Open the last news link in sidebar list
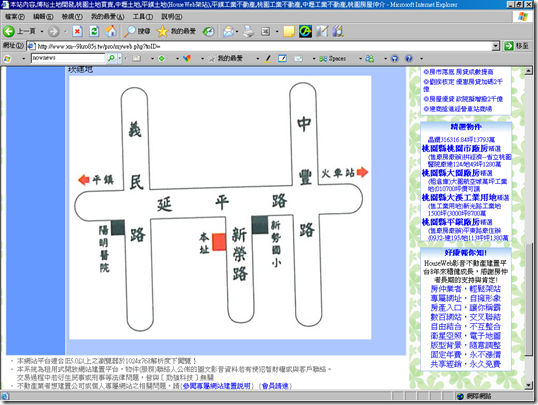The image size is (538, 405). click(x=458, y=109)
